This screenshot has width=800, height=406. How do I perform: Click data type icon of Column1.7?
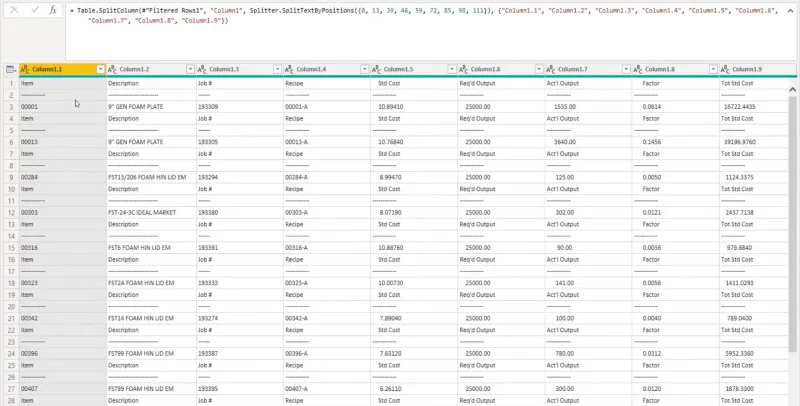[551, 69]
